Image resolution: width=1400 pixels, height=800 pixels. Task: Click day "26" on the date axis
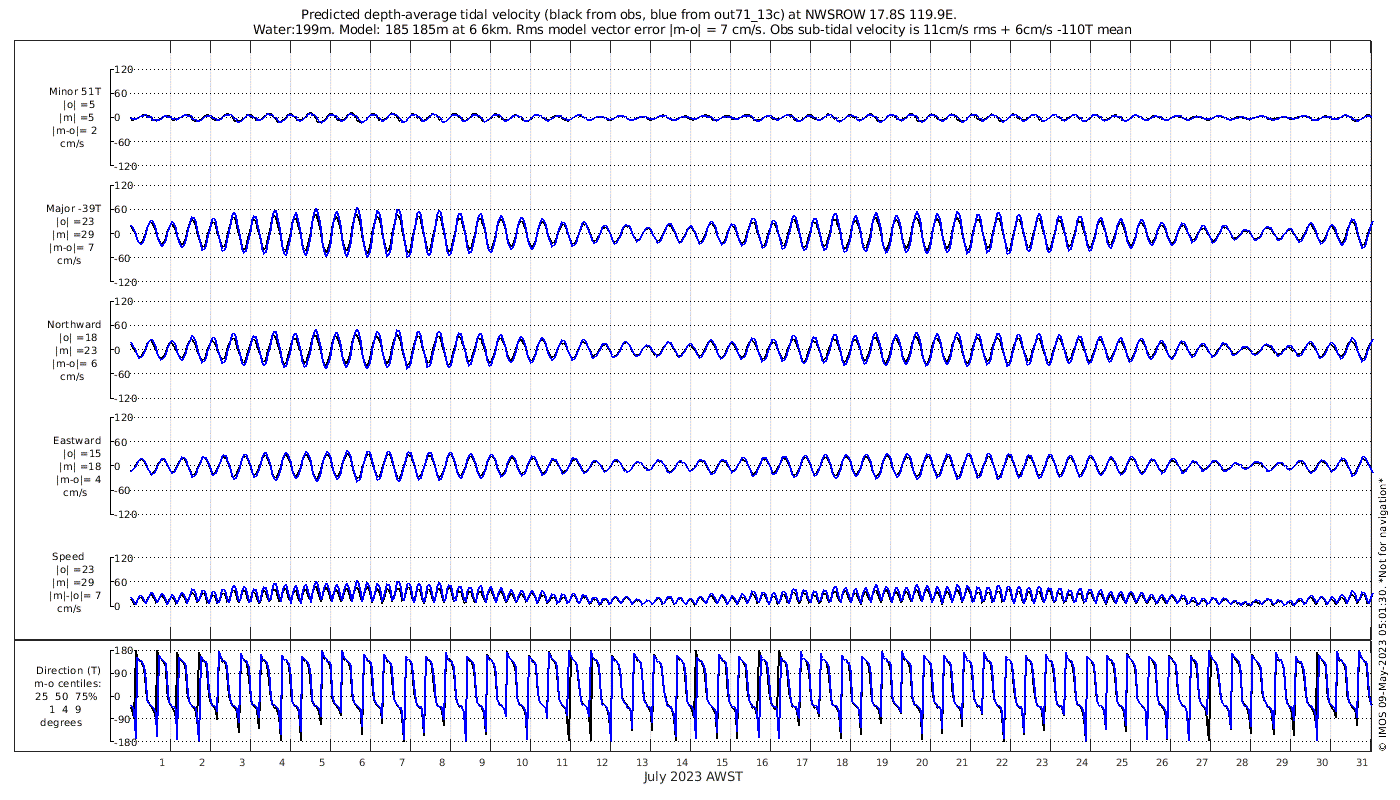[1162, 762]
